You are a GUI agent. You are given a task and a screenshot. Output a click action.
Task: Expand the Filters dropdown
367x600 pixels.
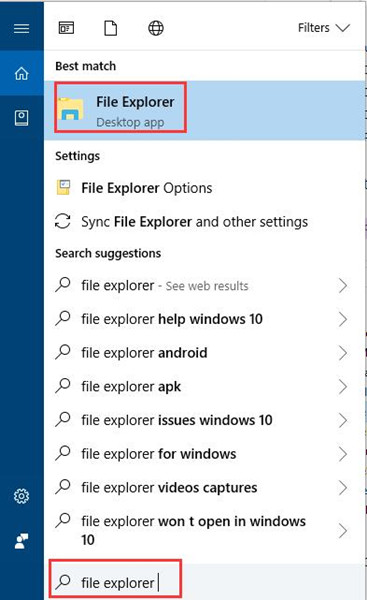coord(324,28)
